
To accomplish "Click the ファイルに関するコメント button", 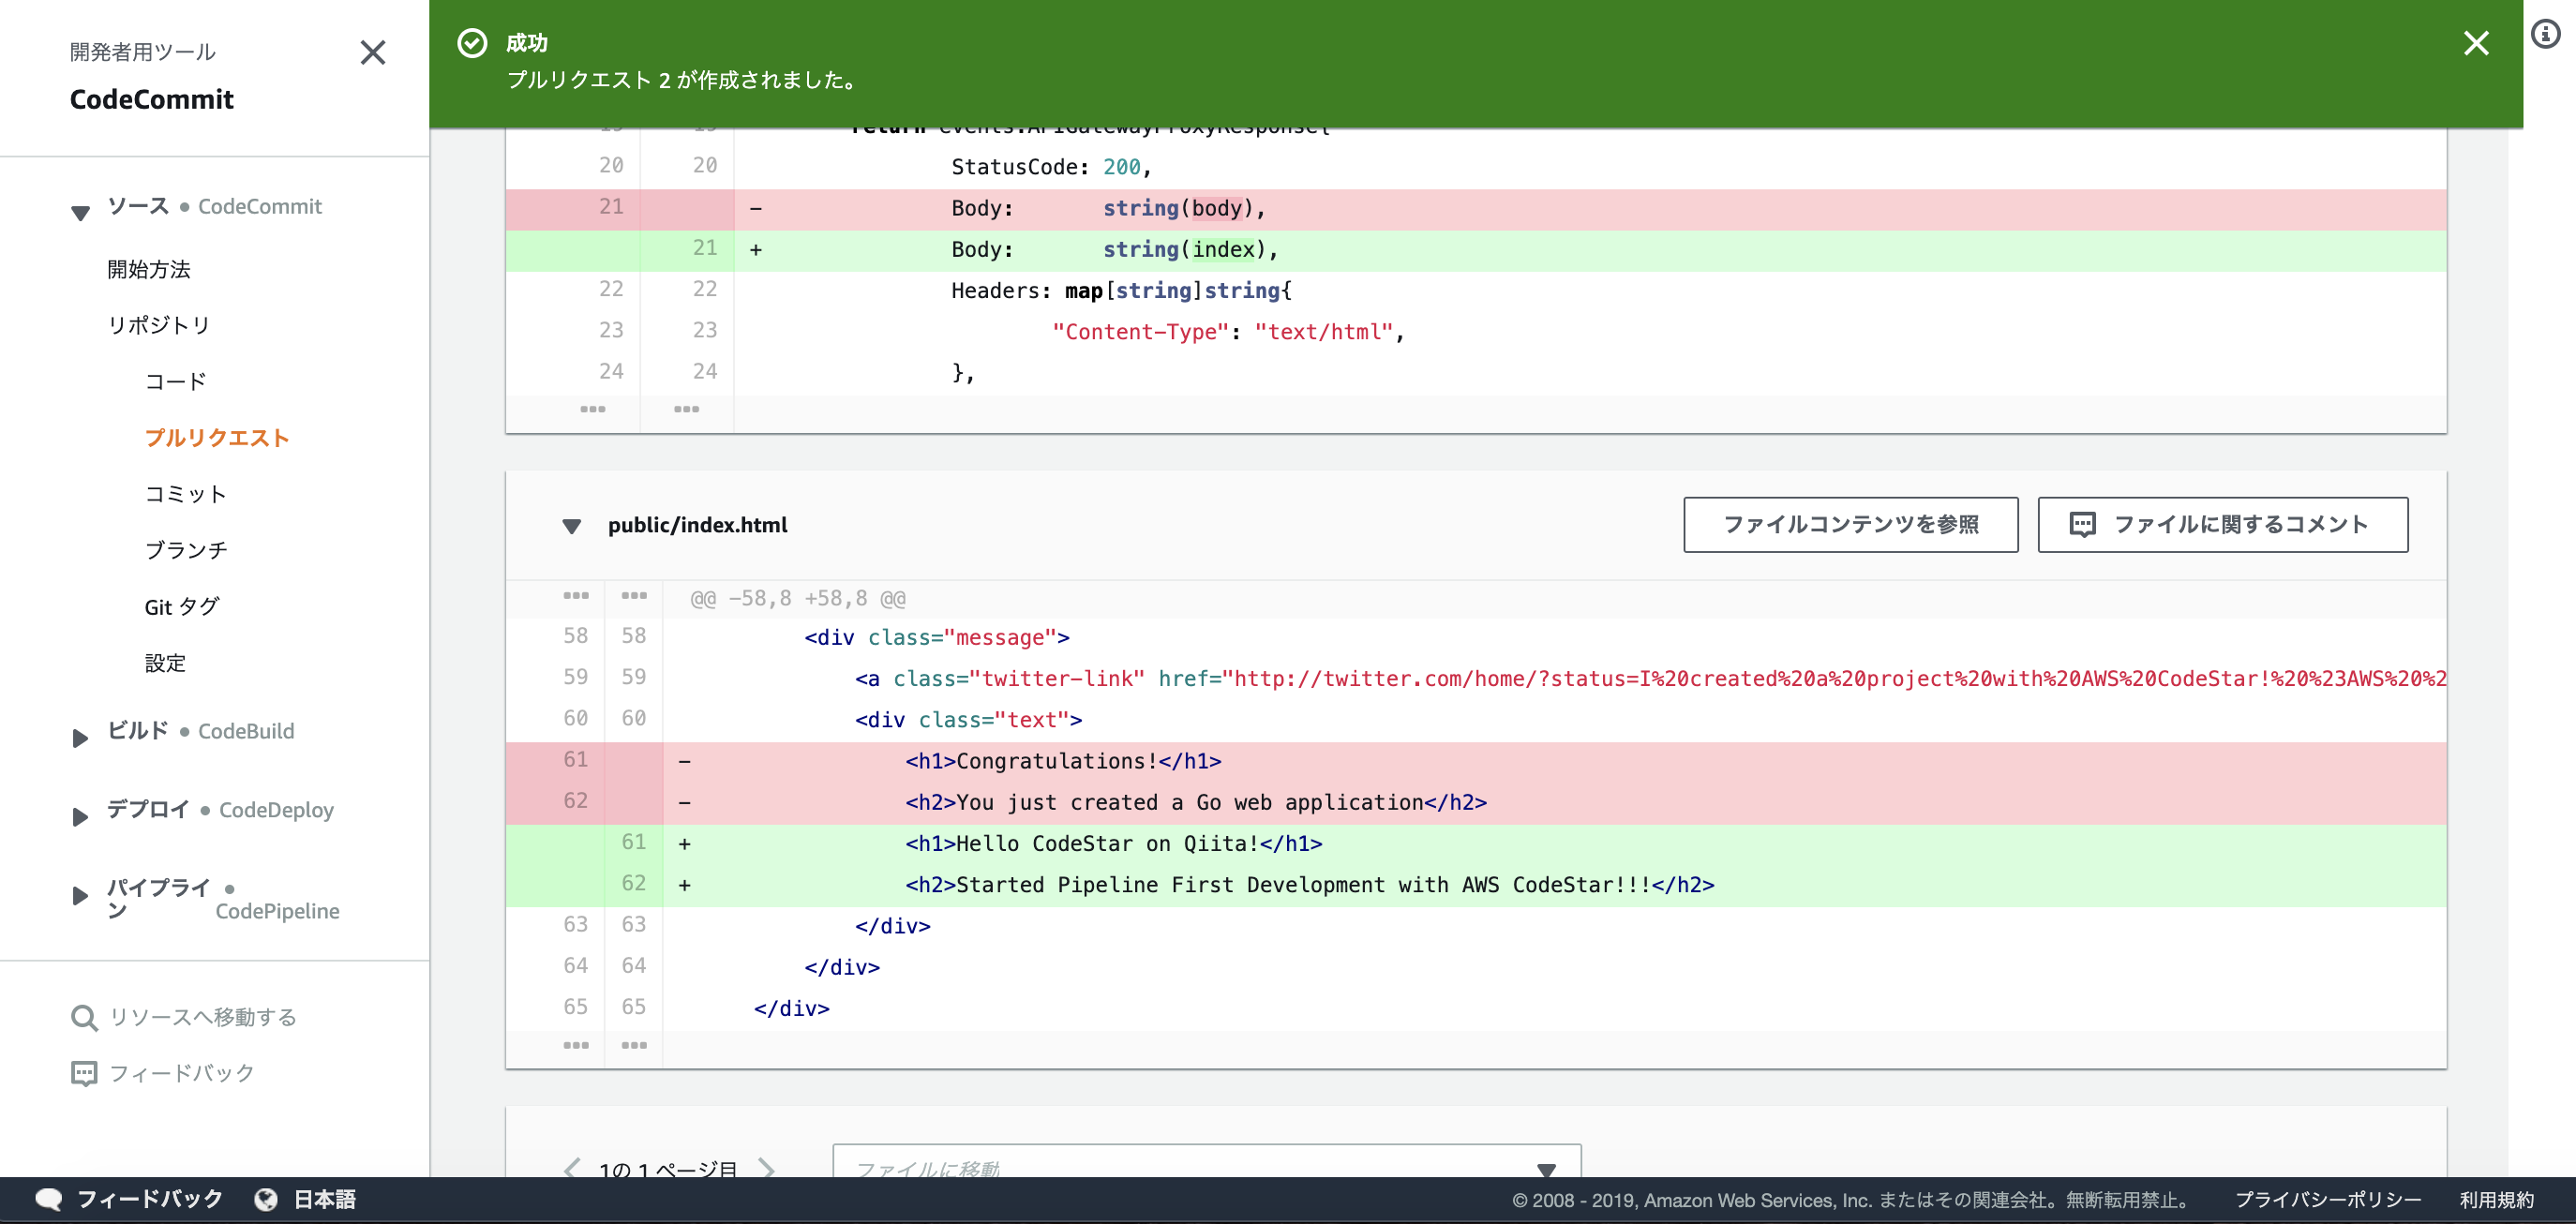I will pos(2223,525).
